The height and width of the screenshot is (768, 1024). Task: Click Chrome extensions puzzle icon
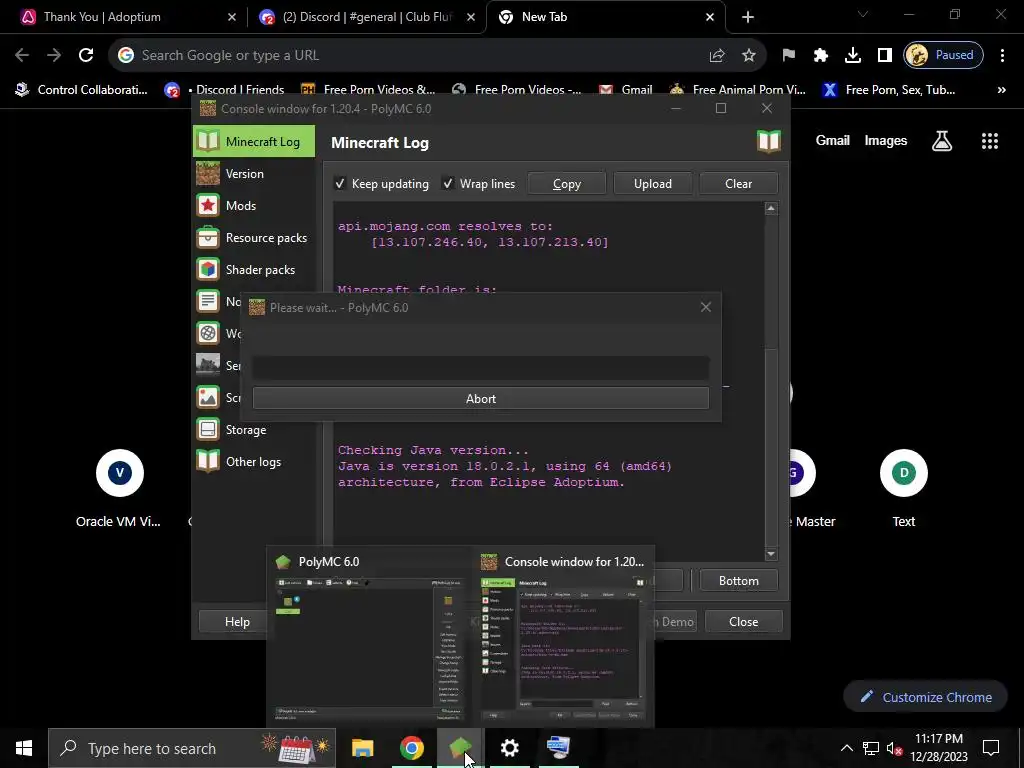point(821,56)
